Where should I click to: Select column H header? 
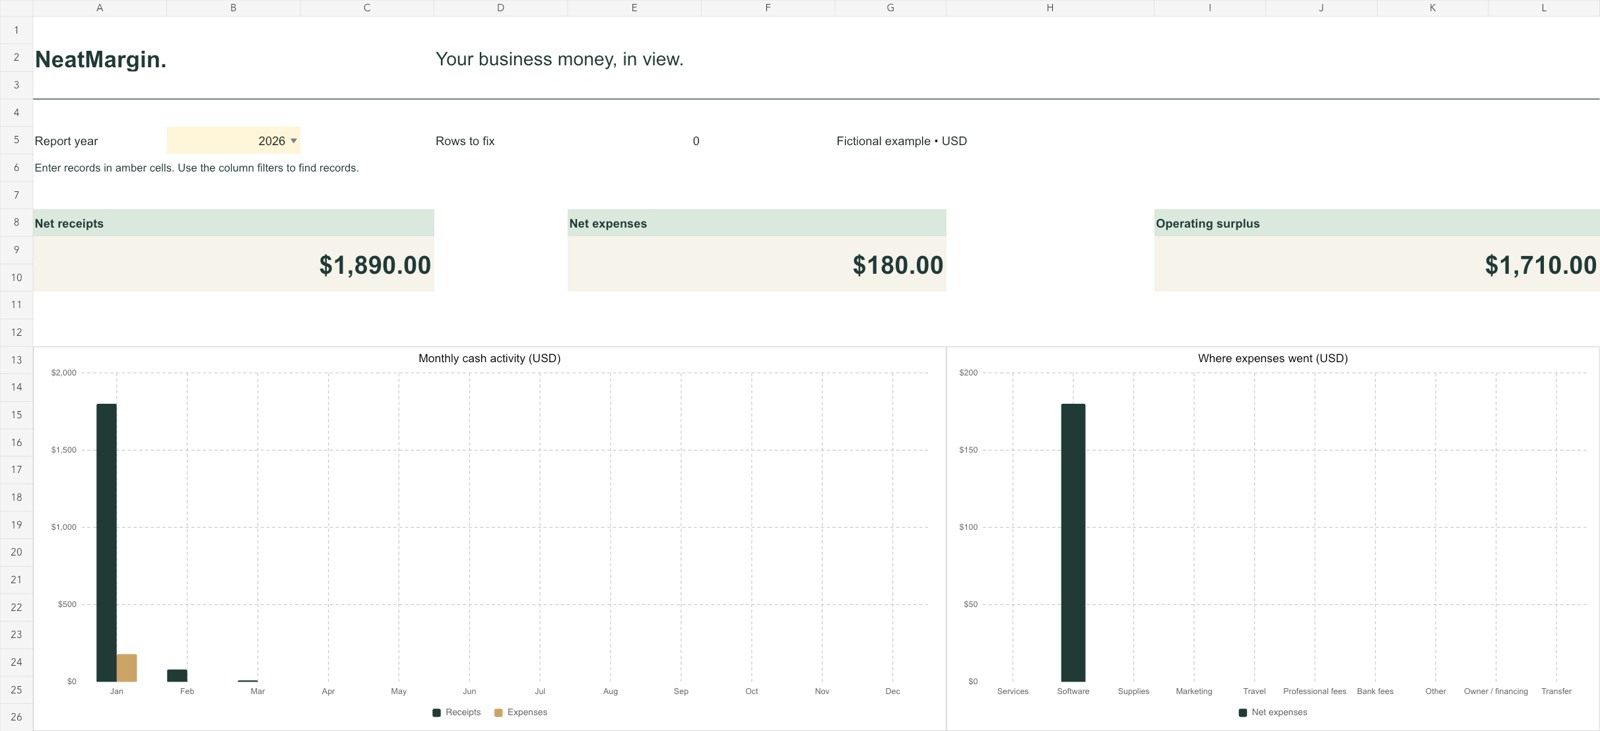[1050, 8]
